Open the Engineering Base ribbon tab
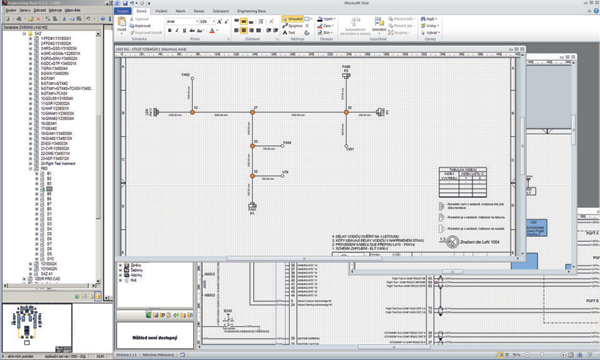Screen dimensions: 600x360 tap(251, 11)
